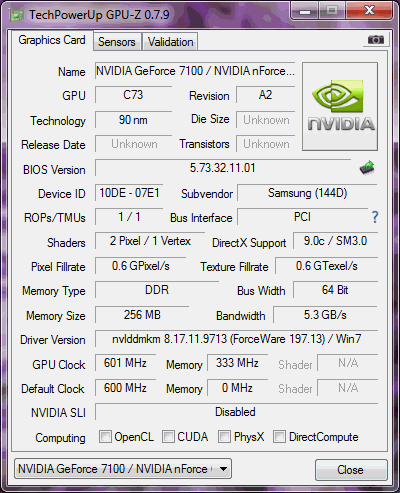
Task: Click the Default Clock Shader N/A field
Action: coord(348,388)
